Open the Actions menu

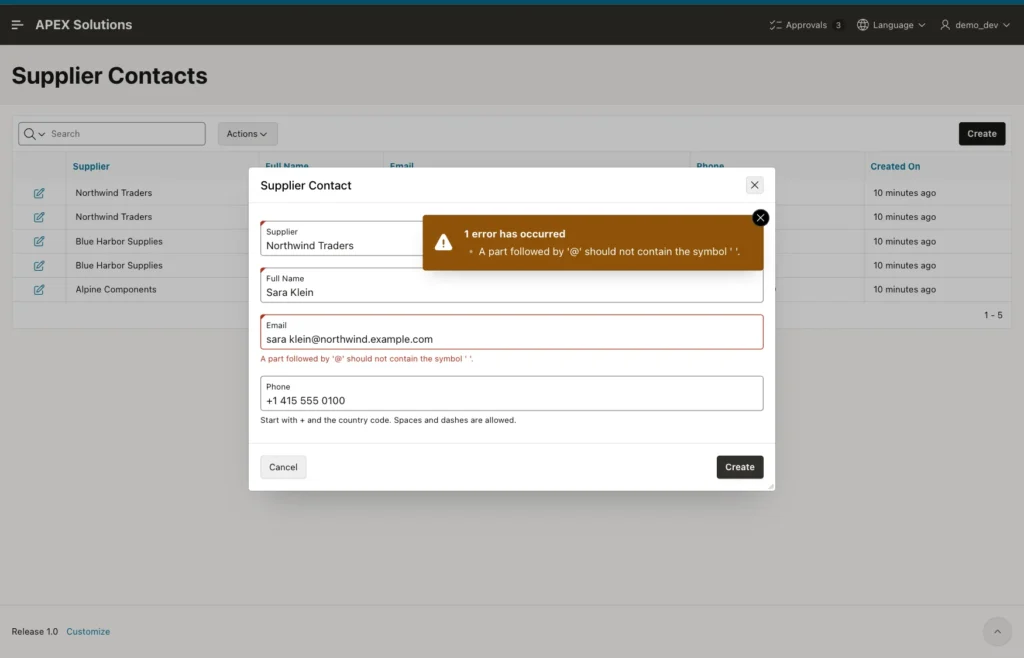click(x=248, y=134)
